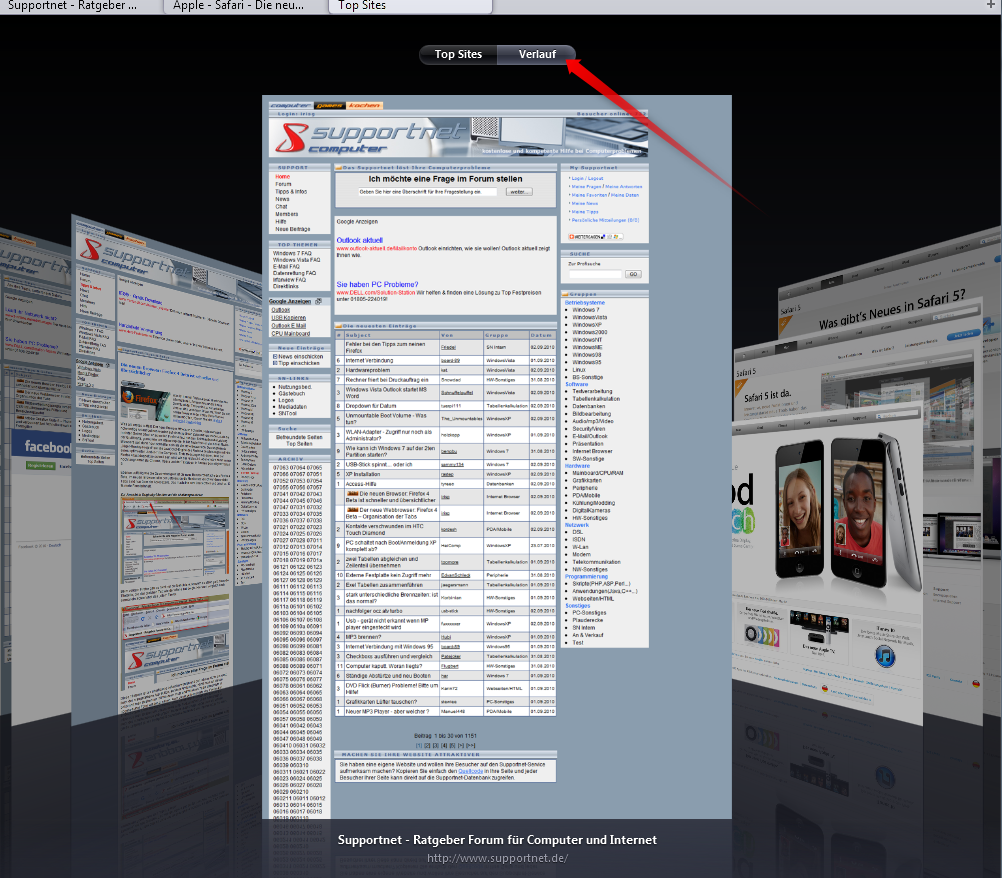Image resolution: width=1002 pixels, height=878 pixels.
Task: Open the centered Supportnet page preview
Action: point(497,457)
